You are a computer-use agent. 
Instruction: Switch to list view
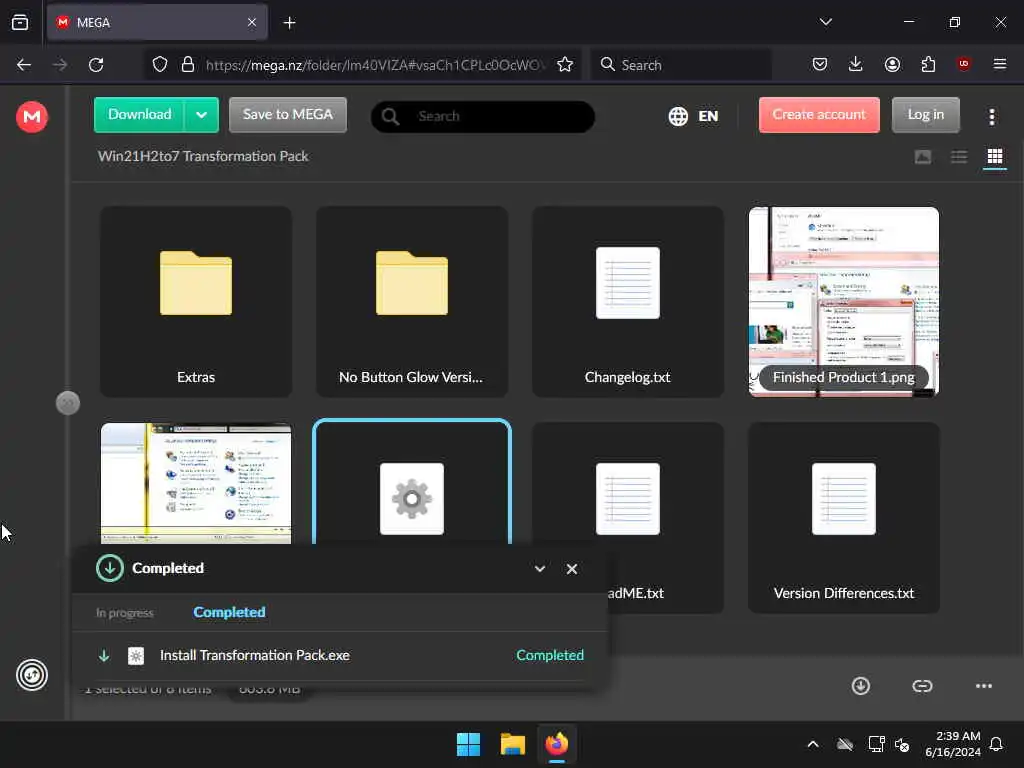click(958, 157)
